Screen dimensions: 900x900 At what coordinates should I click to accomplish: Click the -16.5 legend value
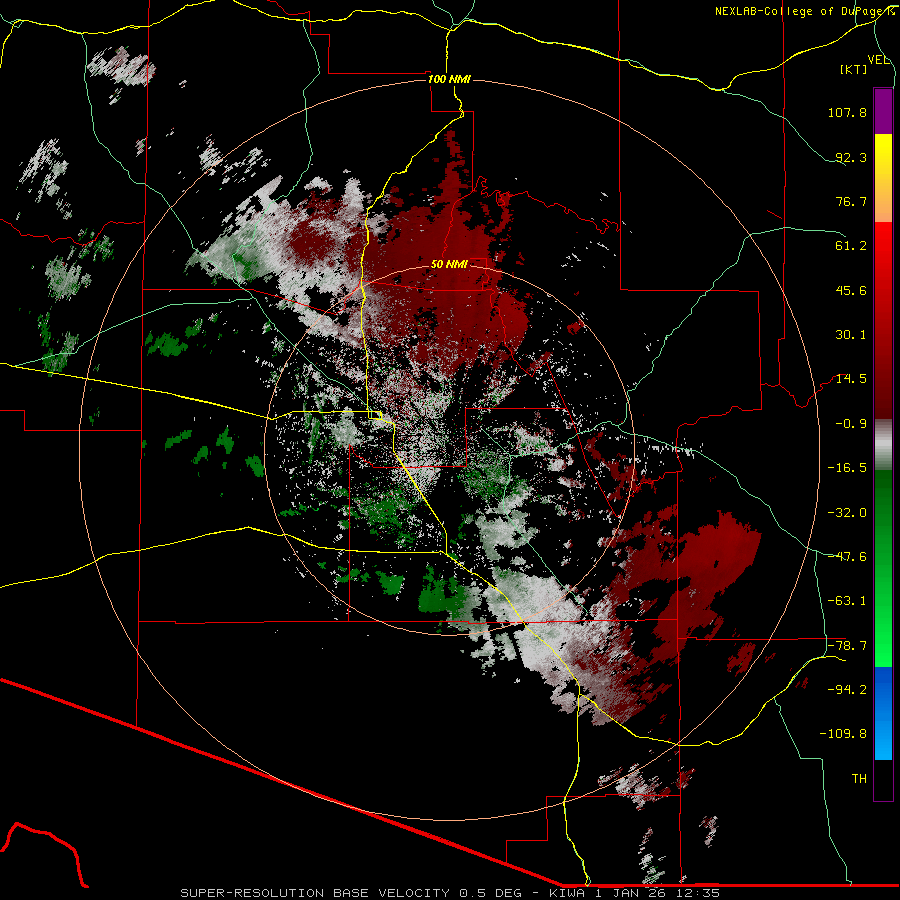[847, 468]
